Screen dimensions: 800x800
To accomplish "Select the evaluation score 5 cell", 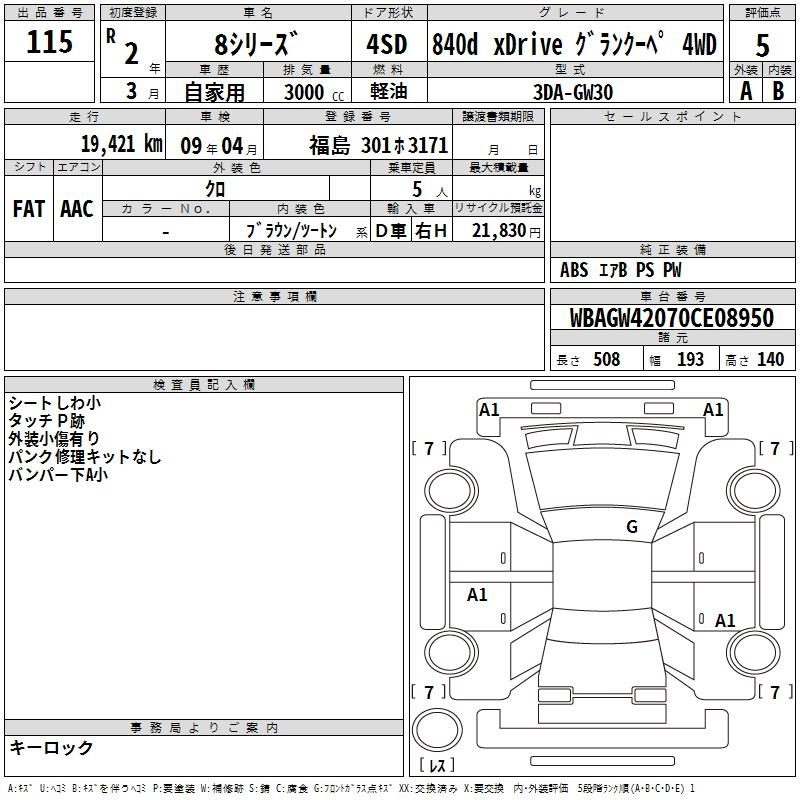I will pos(762,42).
